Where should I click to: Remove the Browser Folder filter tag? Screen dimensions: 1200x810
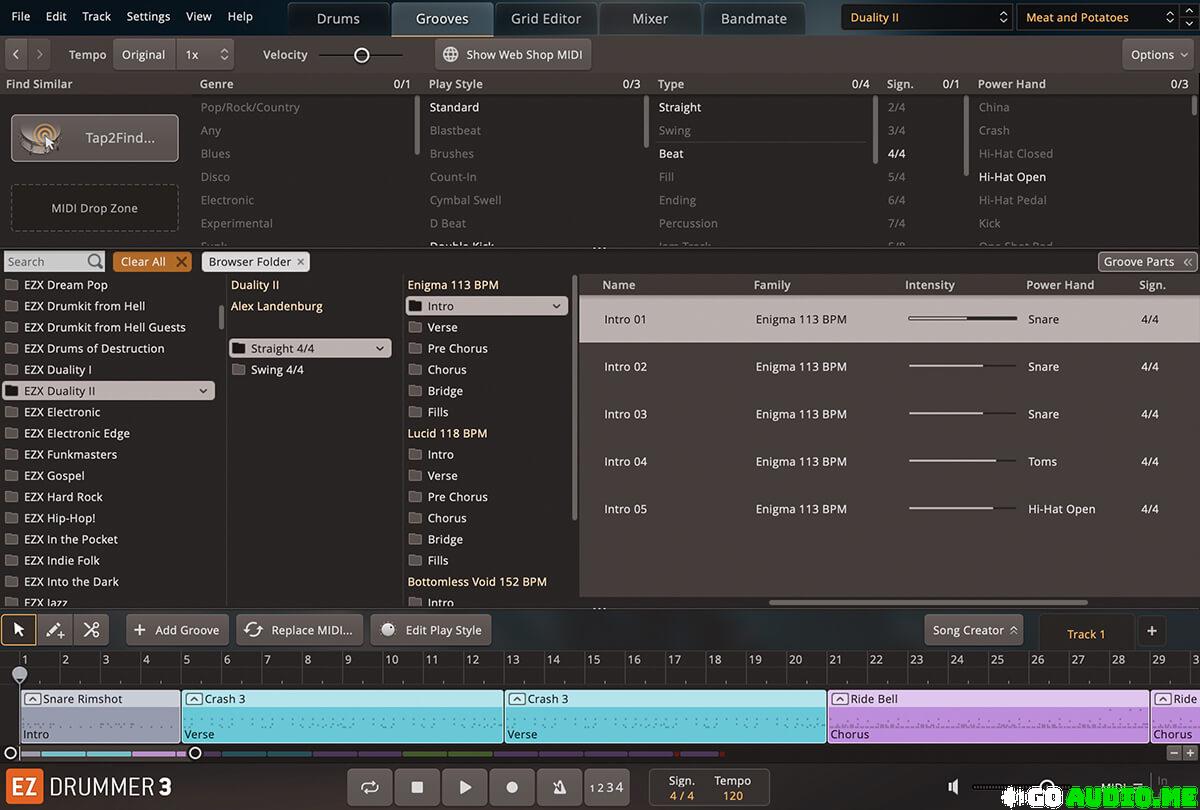coord(300,262)
